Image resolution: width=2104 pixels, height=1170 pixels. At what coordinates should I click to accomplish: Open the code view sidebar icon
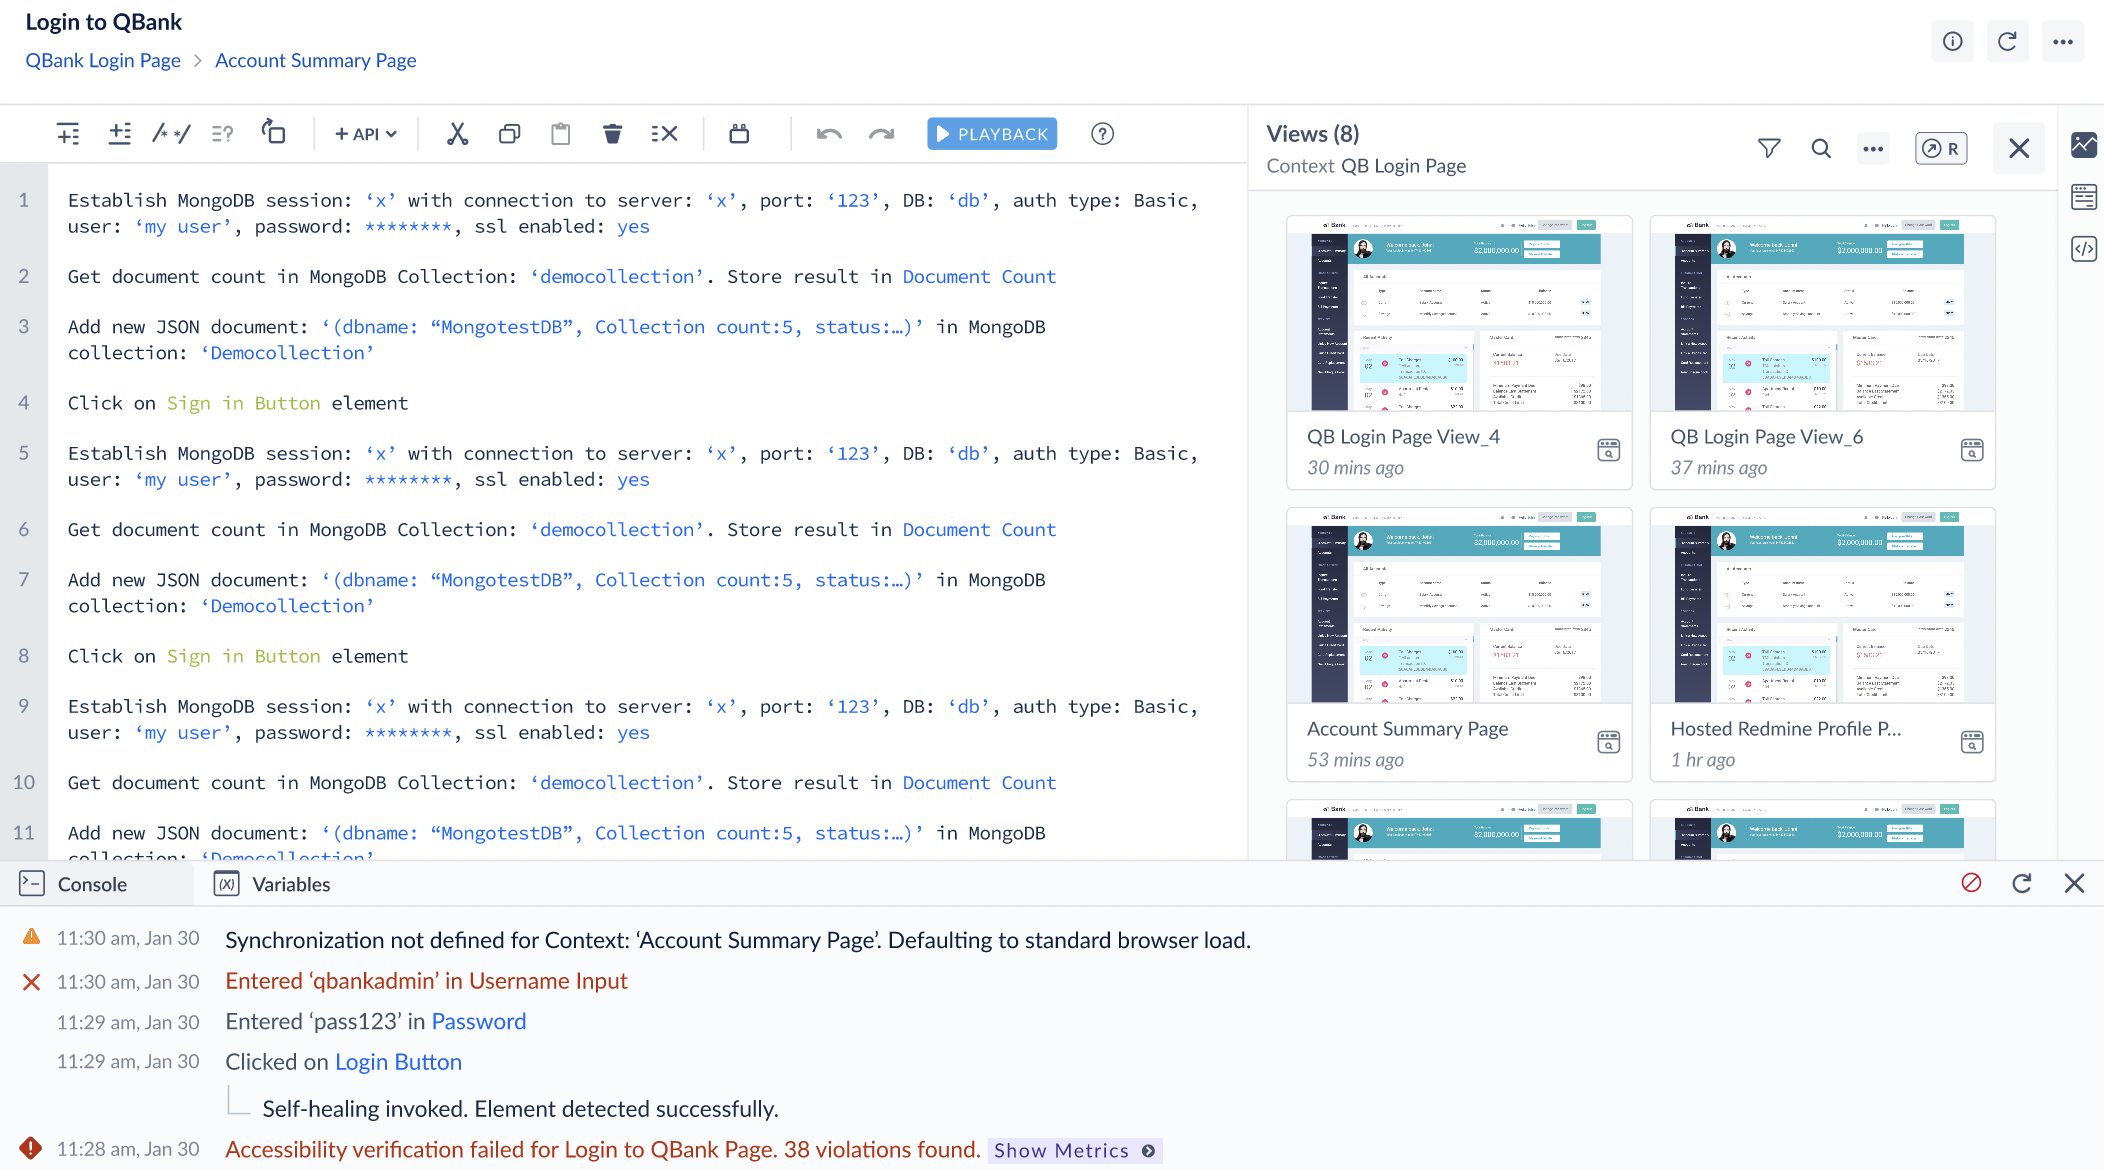(x=2084, y=249)
